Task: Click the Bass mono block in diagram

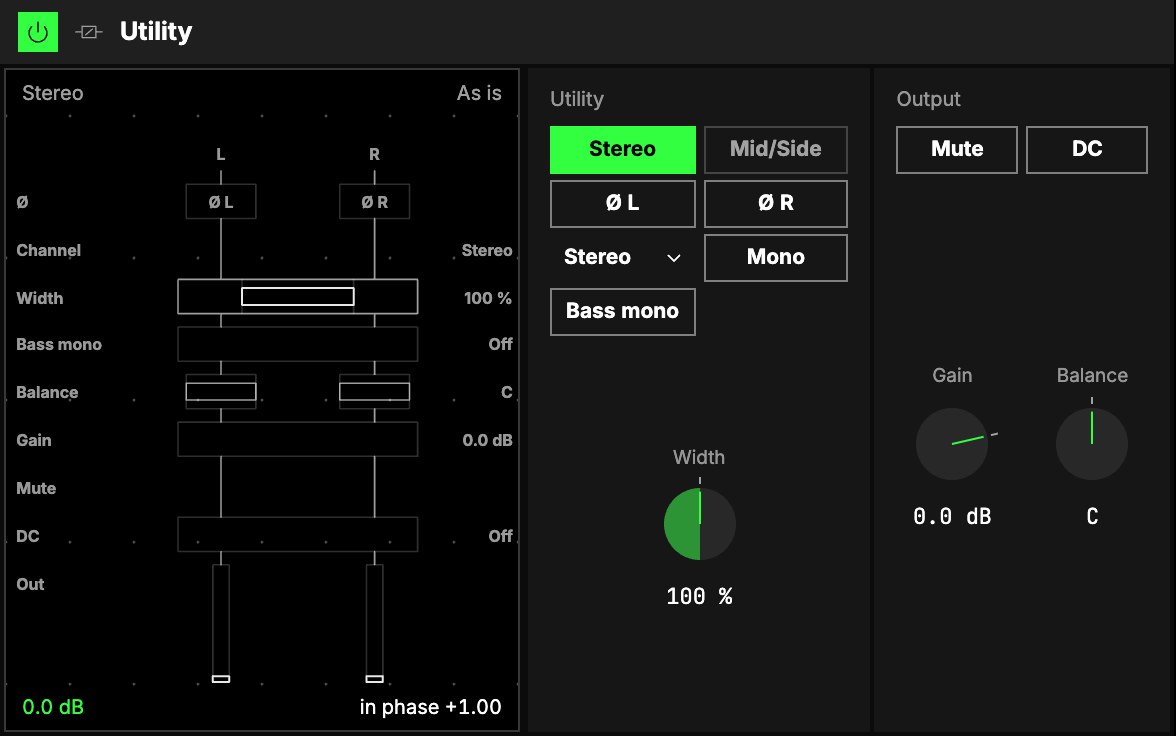Action: [298, 344]
